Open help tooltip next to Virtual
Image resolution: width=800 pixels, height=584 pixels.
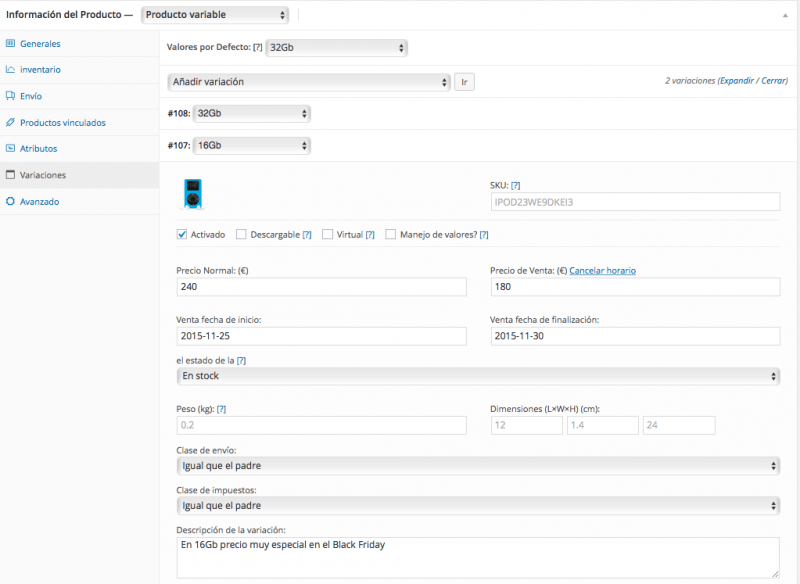point(370,235)
